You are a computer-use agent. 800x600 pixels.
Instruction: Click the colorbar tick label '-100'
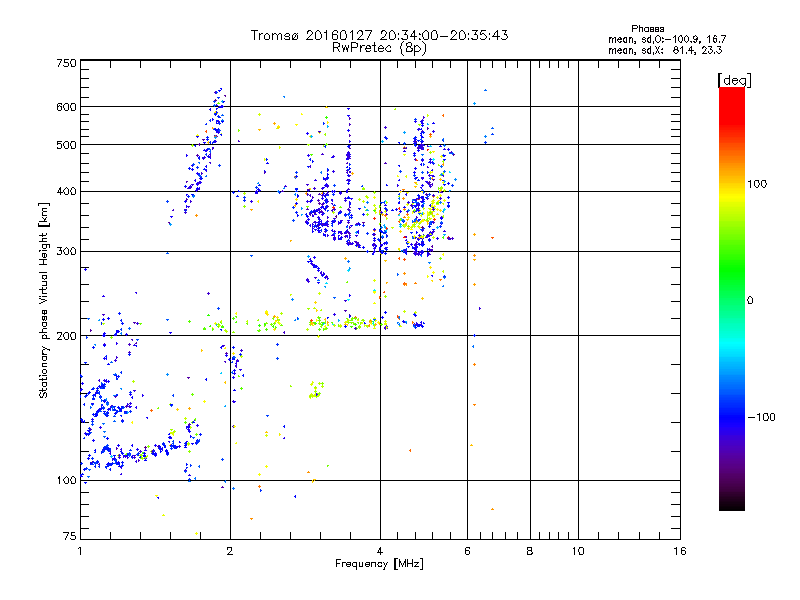coord(761,417)
